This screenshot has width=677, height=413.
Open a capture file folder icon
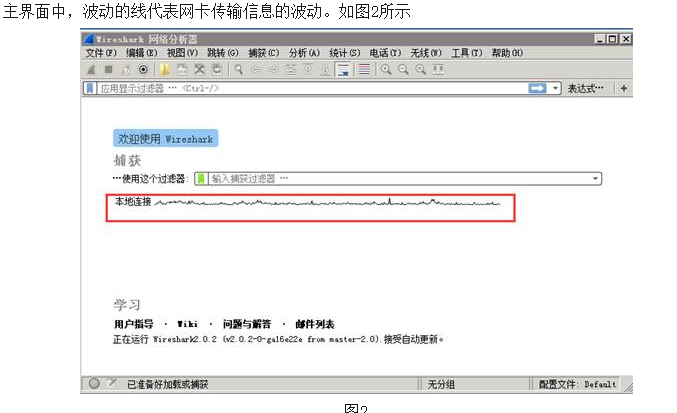[x=165, y=69]
